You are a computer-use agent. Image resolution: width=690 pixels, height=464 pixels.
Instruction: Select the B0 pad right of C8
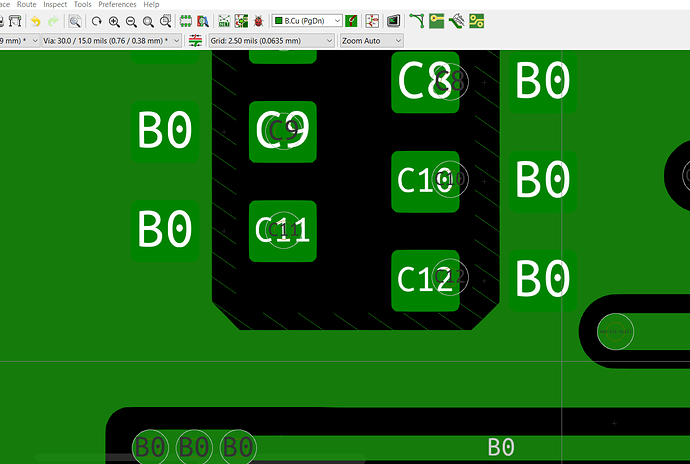(543, 82)
